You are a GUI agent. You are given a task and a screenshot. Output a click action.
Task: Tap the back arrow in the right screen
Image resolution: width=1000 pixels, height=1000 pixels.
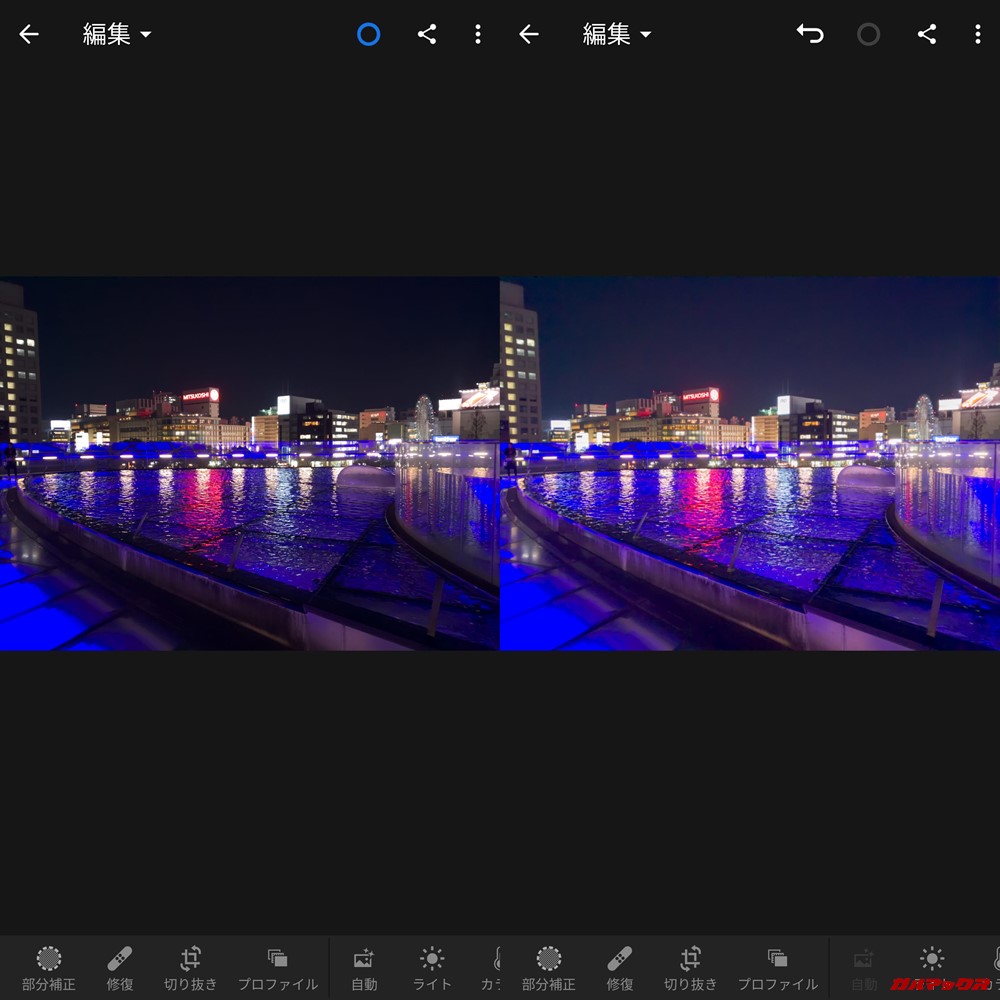tap(529, 34)
